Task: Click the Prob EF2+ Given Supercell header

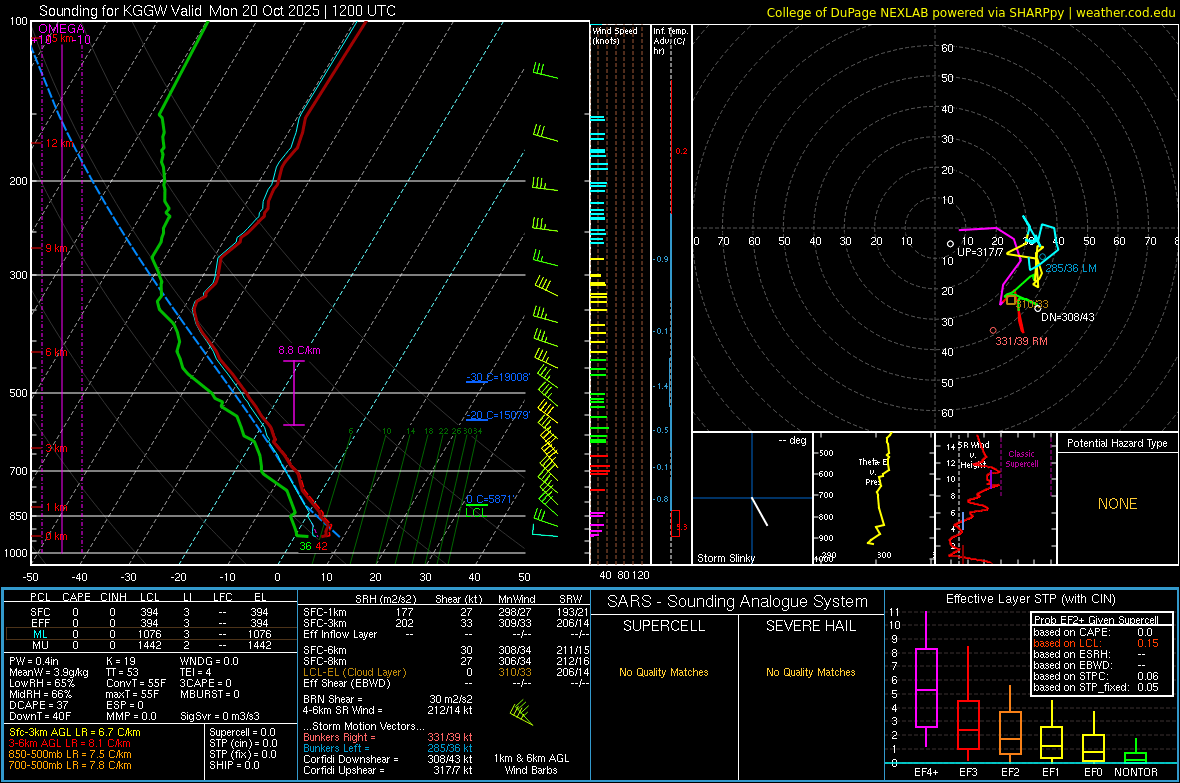Action: [1096, 620]
